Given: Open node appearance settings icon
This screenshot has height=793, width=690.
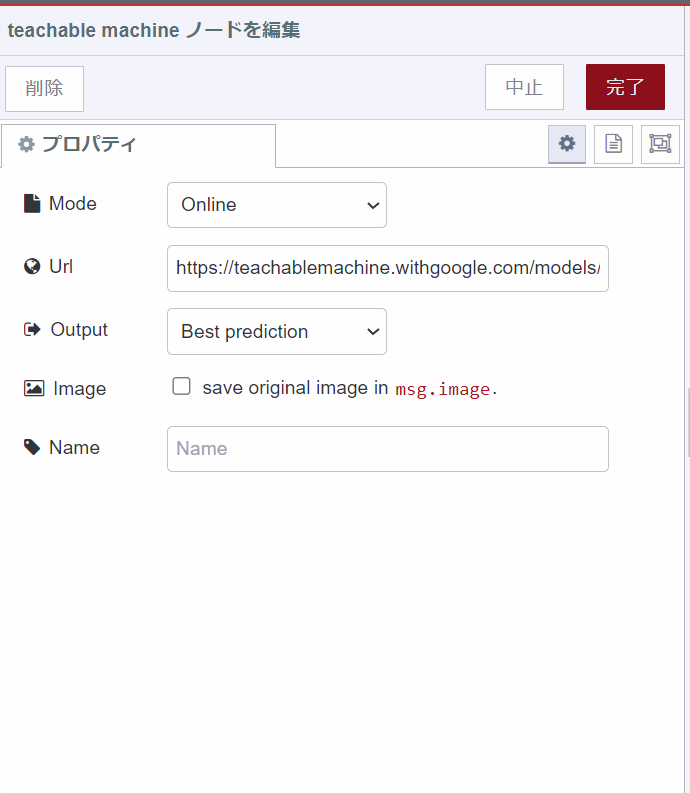Looking at the screenshot, I should pos(660,144).
